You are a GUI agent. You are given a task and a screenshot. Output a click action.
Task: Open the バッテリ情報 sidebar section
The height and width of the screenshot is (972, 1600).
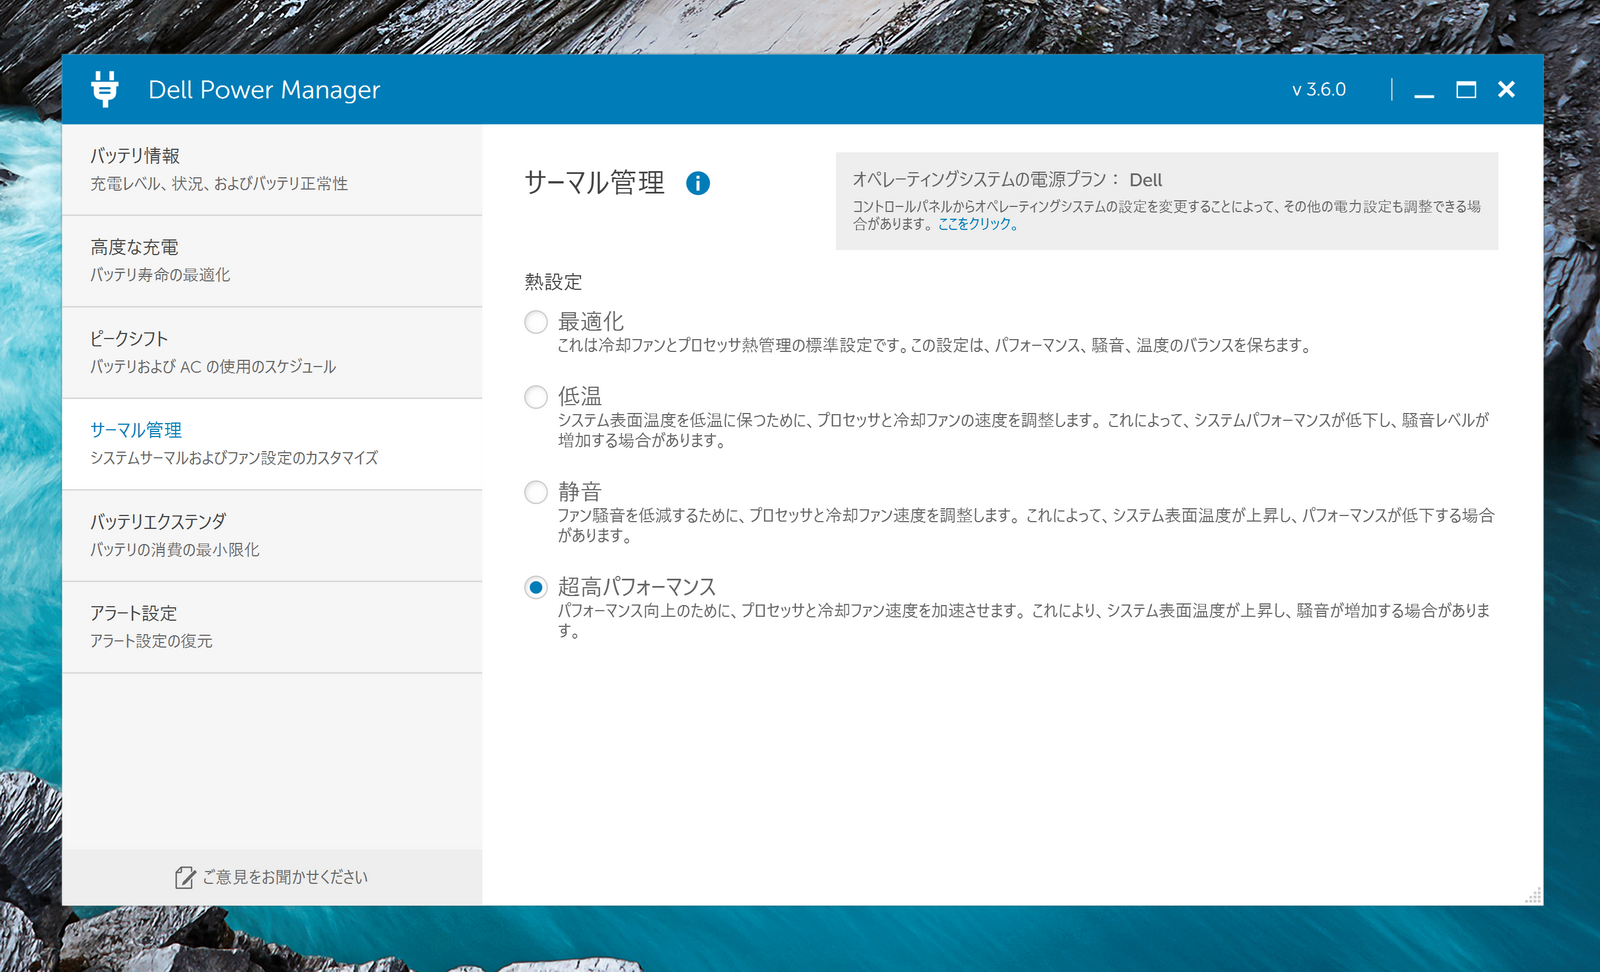coord(272,170)
